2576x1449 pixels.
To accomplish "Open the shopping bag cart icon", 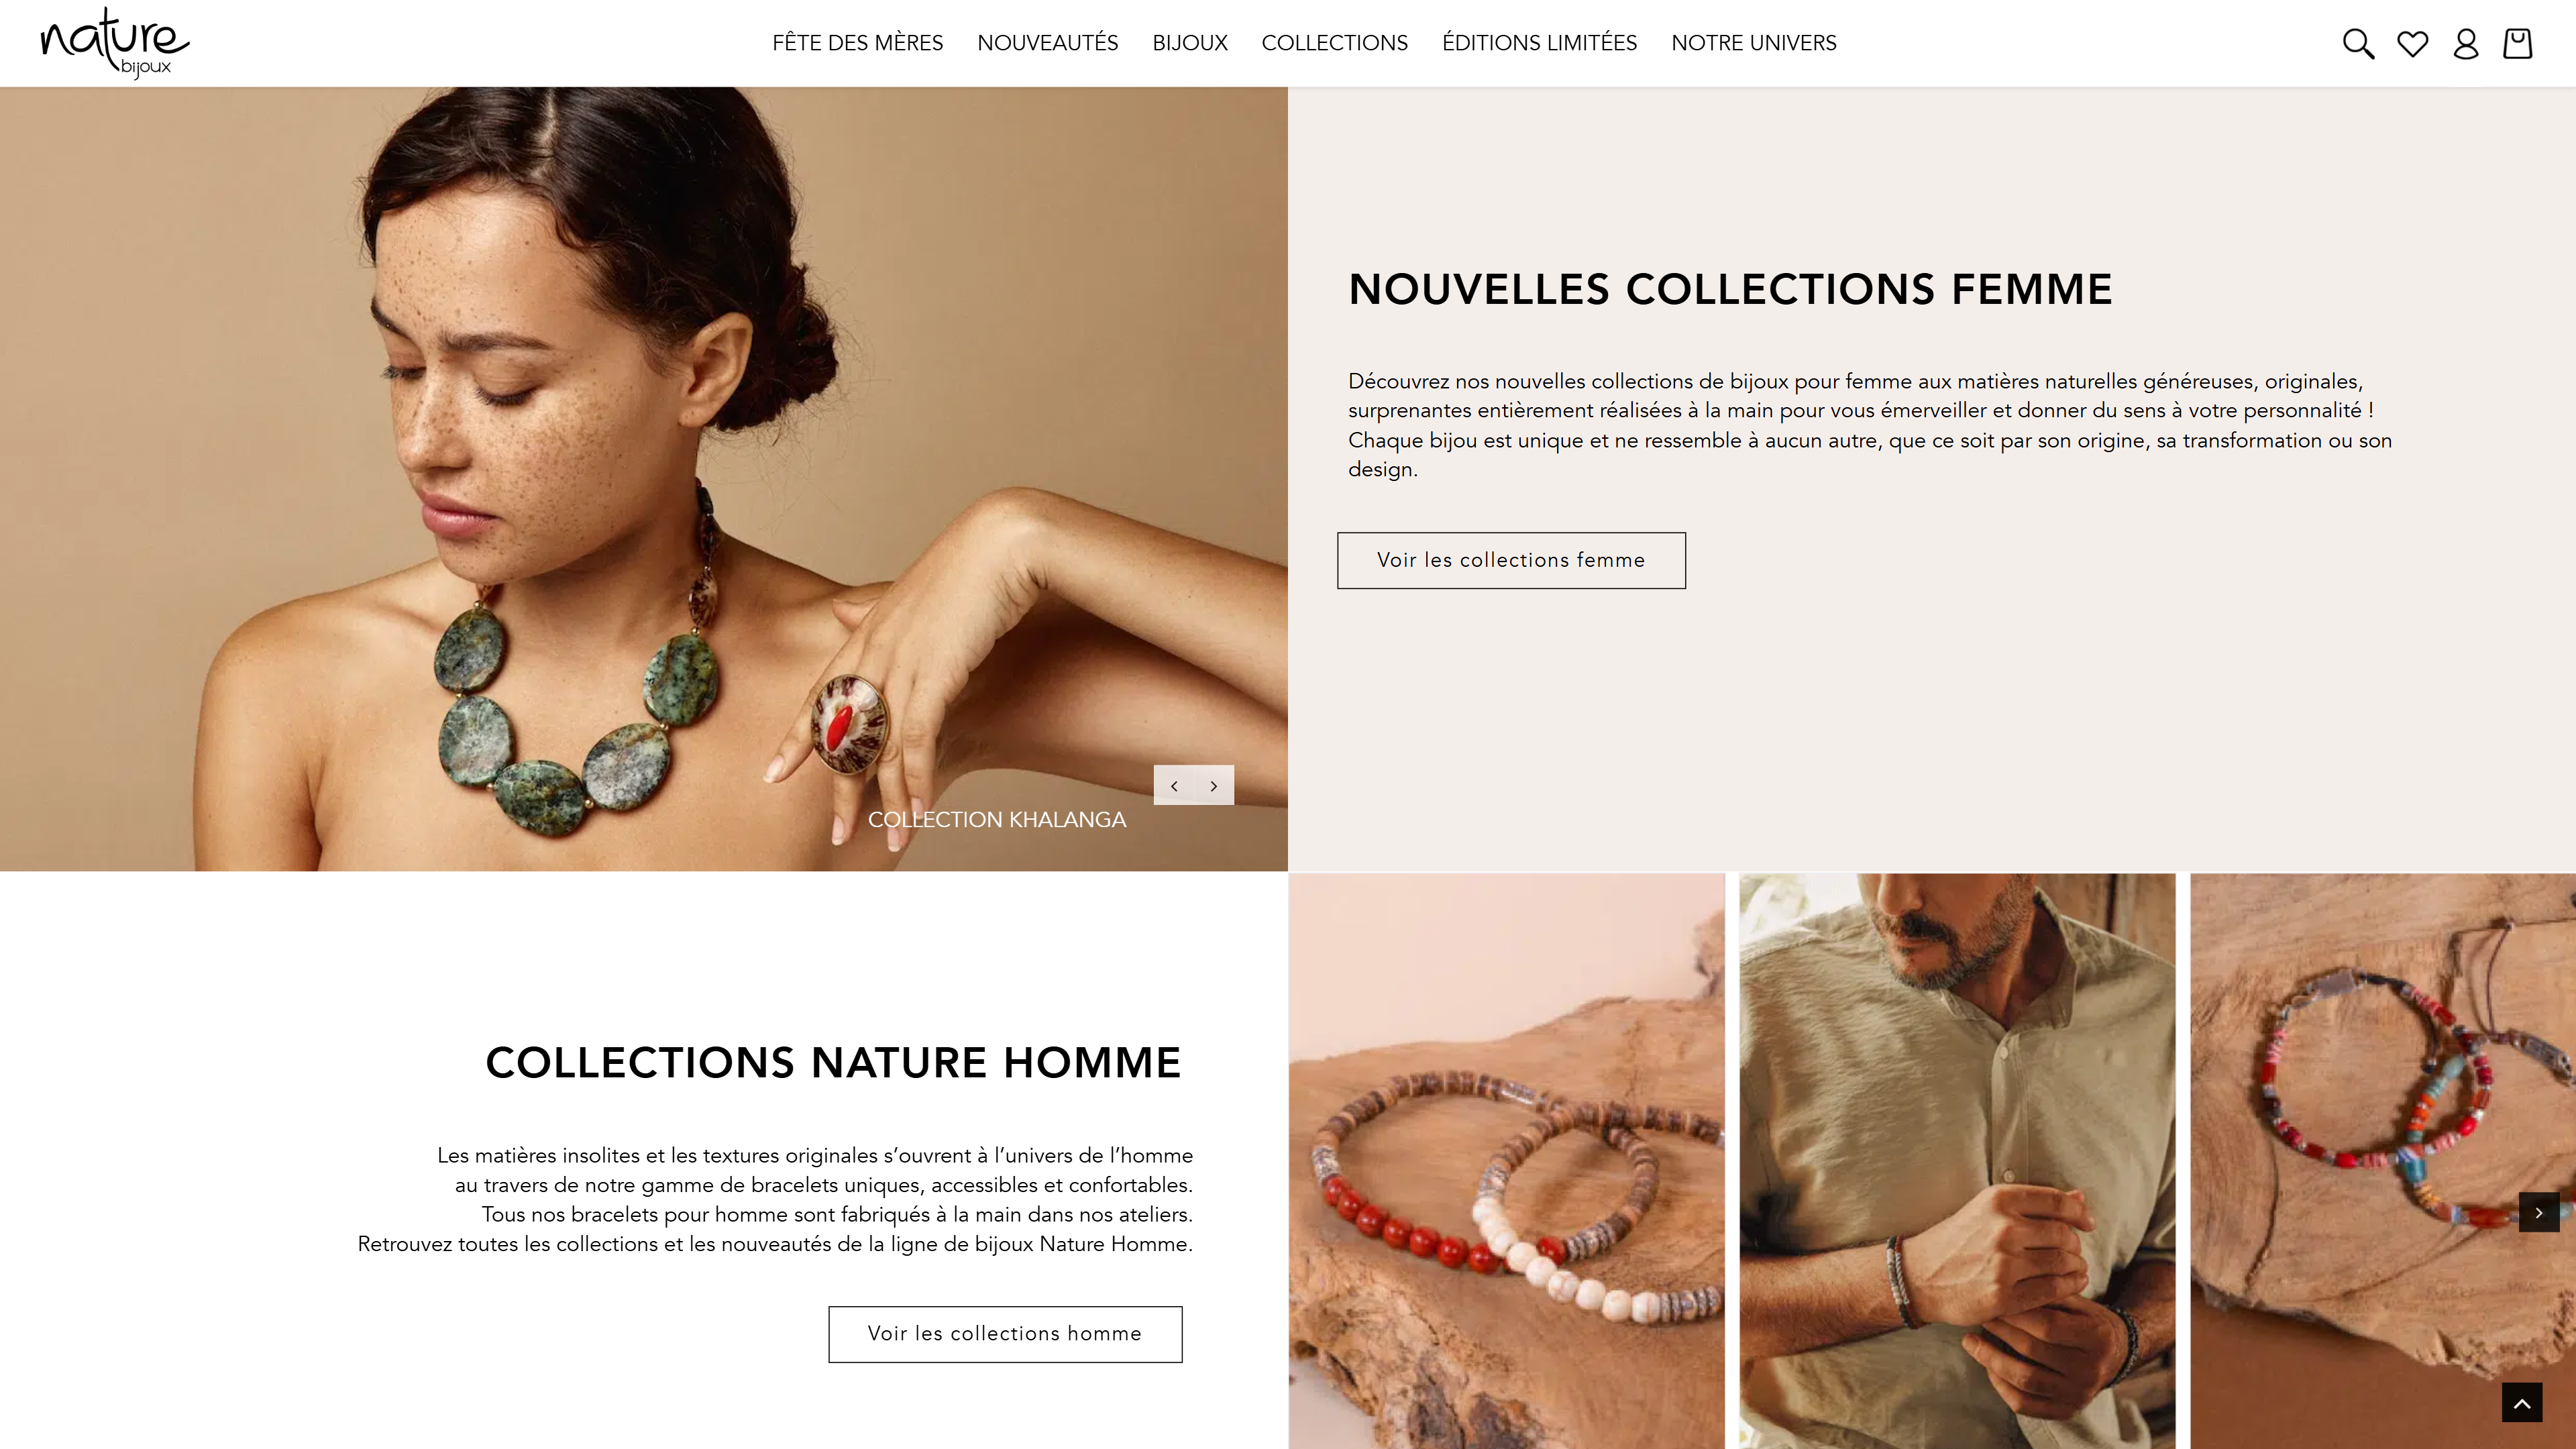I will 2517,44.
